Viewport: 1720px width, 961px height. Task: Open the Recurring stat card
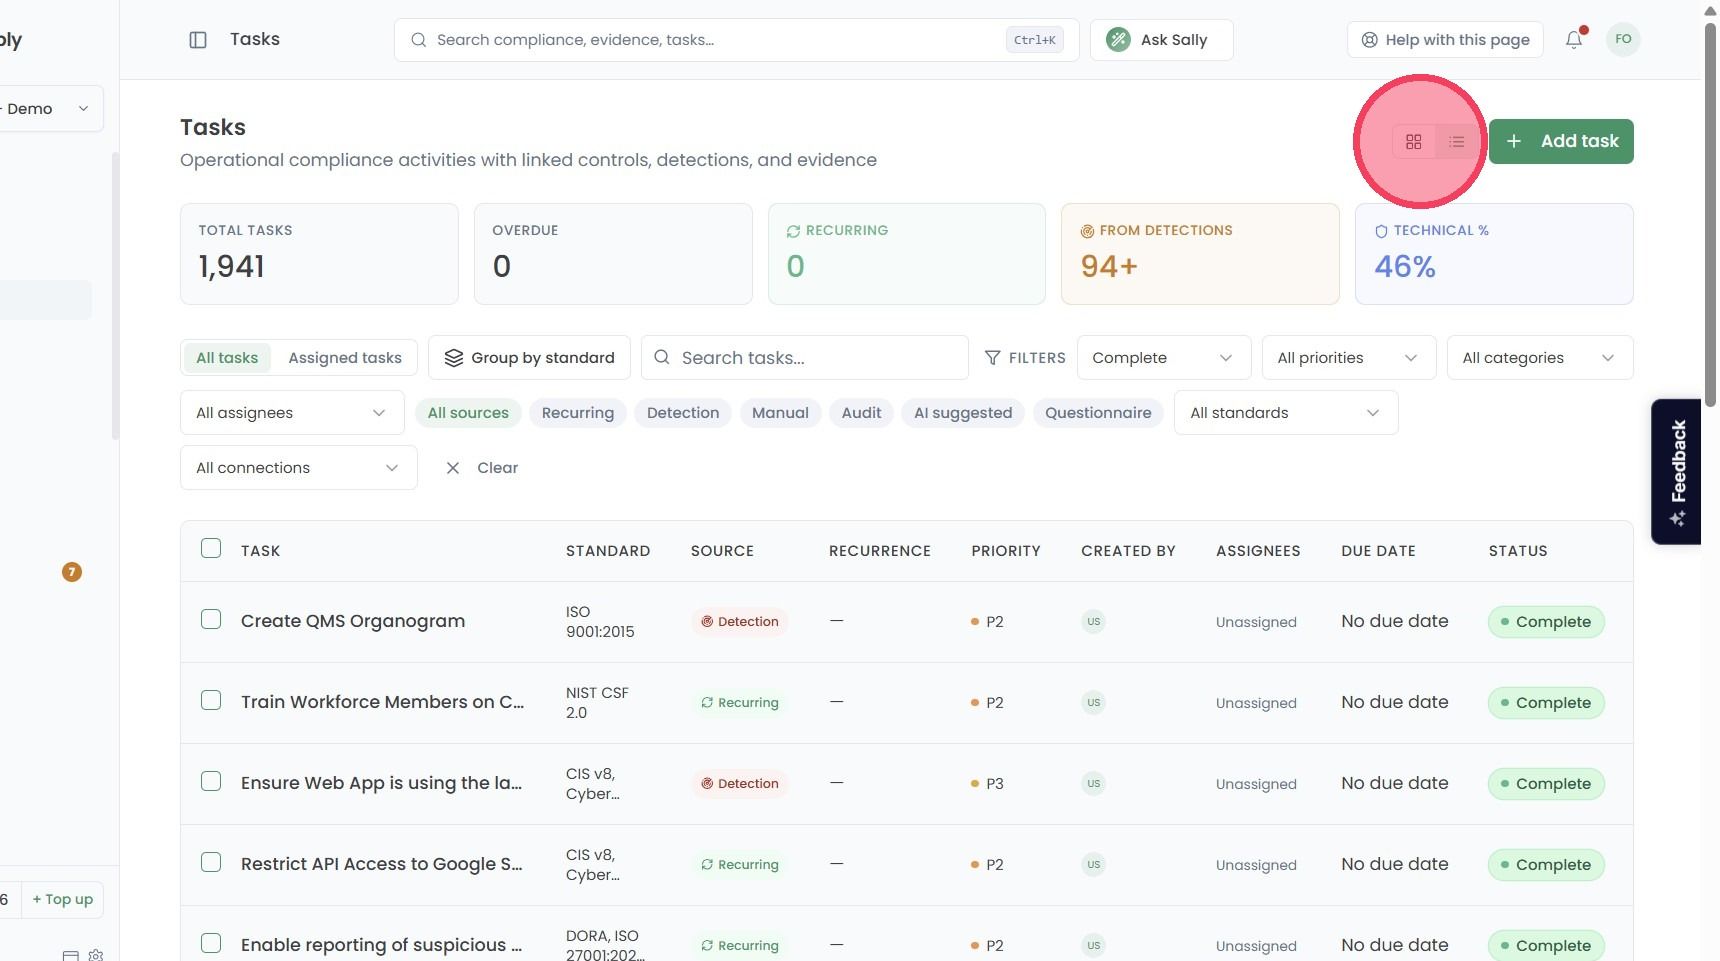click(907, 254)
